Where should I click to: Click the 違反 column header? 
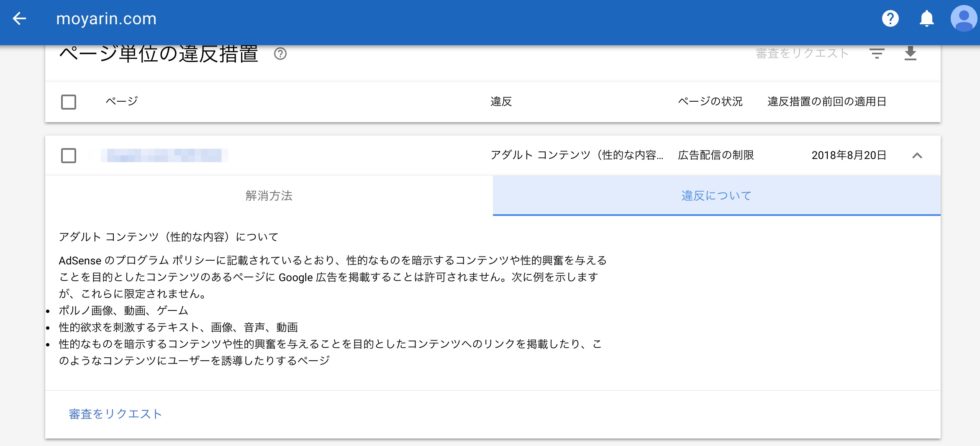(501, 102)
